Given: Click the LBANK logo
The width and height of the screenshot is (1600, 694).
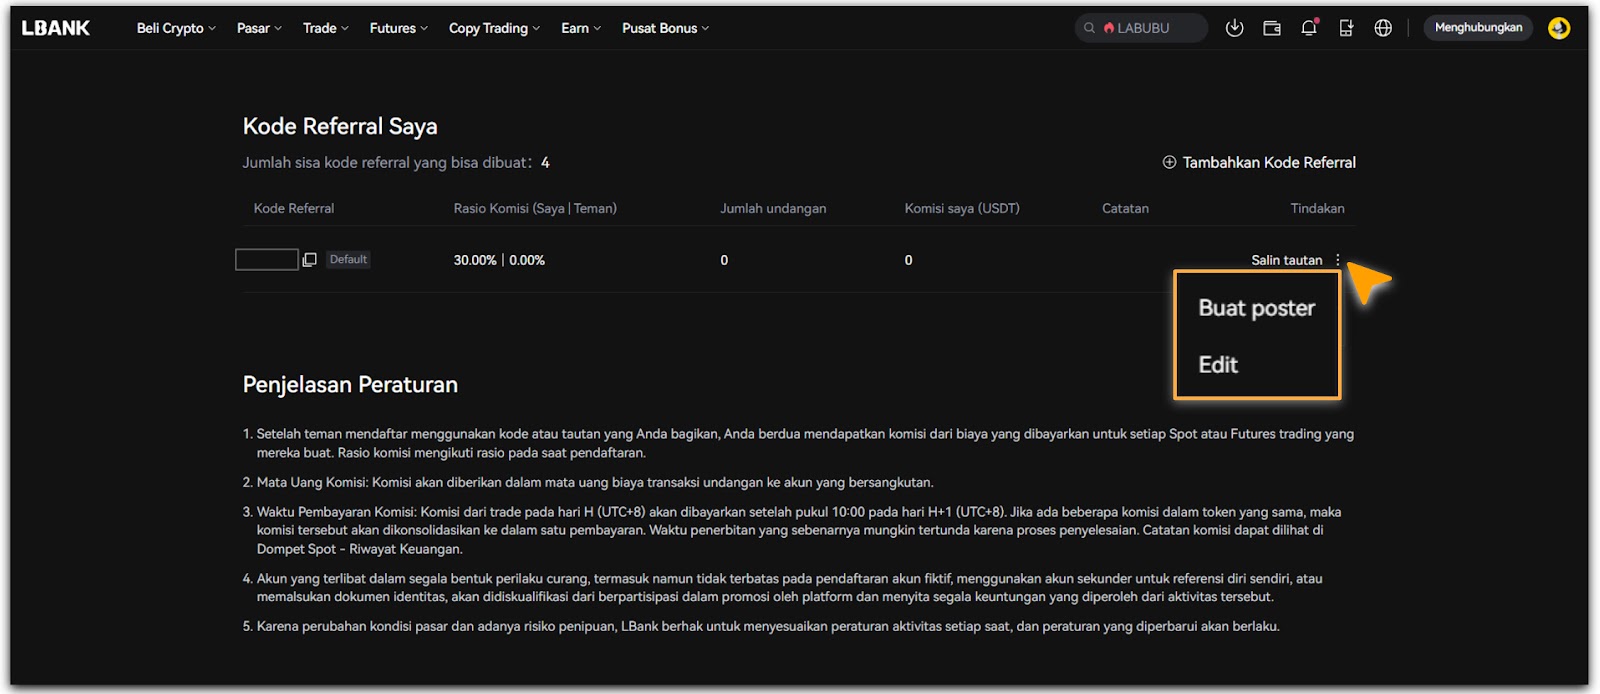Looking at the screenshot, I should click(56, 28).
